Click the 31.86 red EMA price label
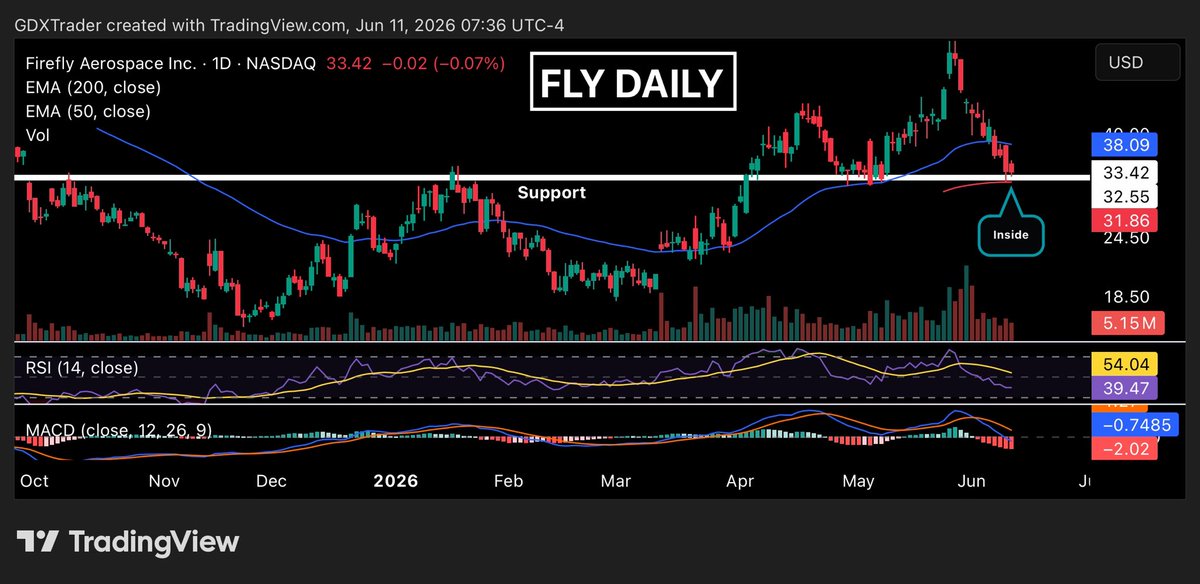Image resolution: width=1200 pixels, height=584 pixels. tap(1123, 220)
